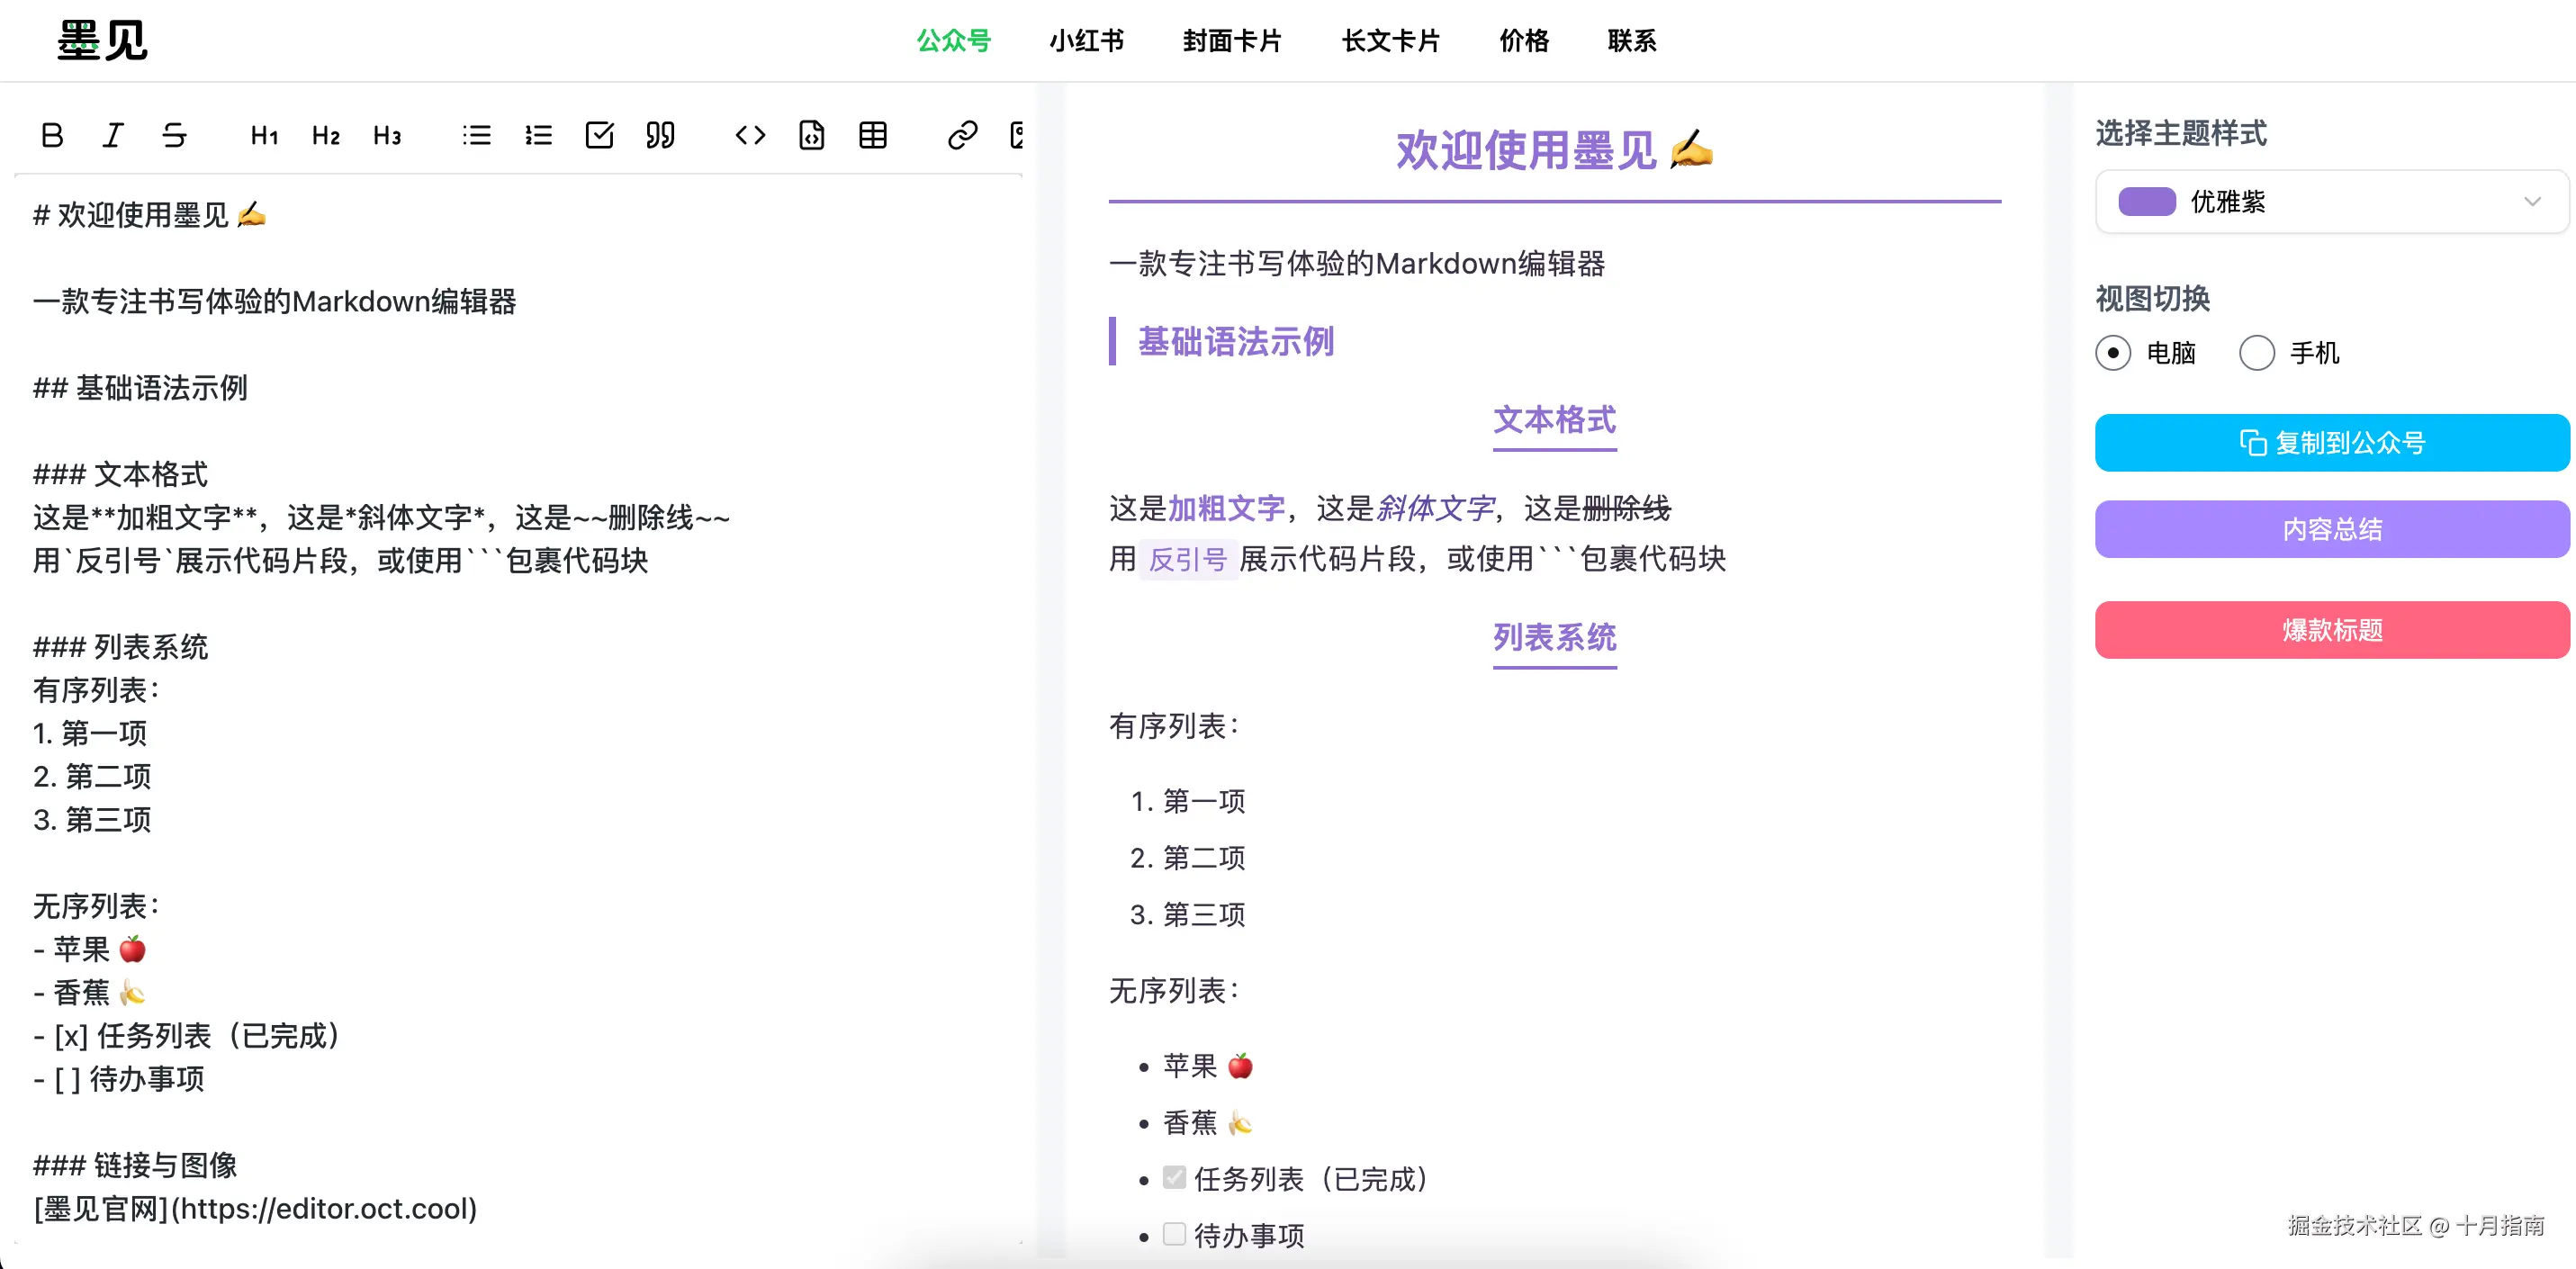Switch to 手机 view radio button

[2256, 353]
